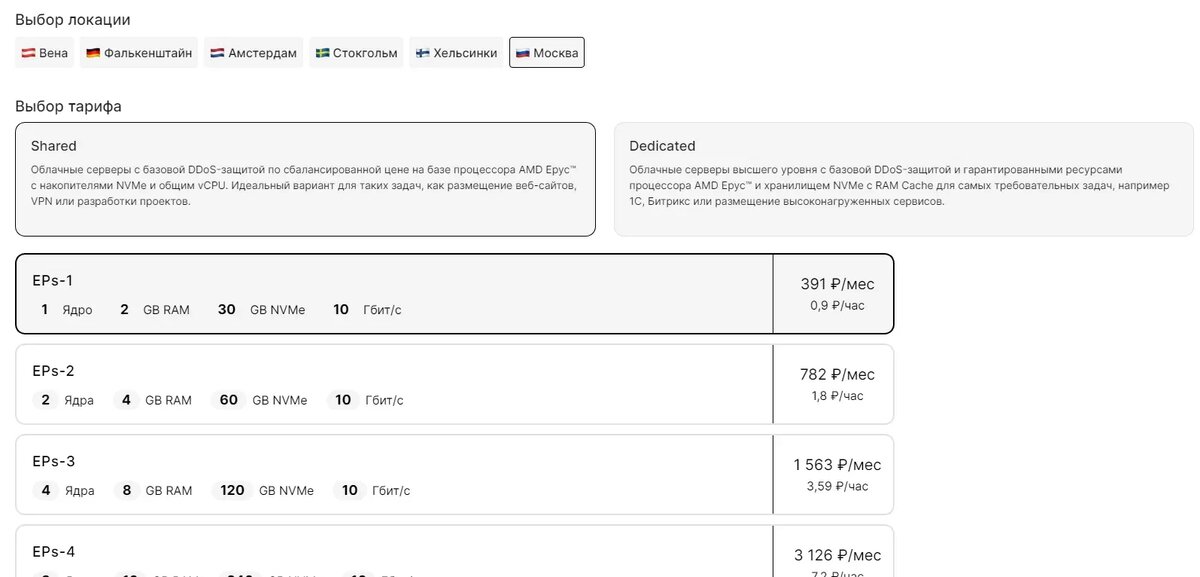This screenshot has height=577, width=1200.
Task: Switch to the Shared tariff type
Action: (305, 179)
